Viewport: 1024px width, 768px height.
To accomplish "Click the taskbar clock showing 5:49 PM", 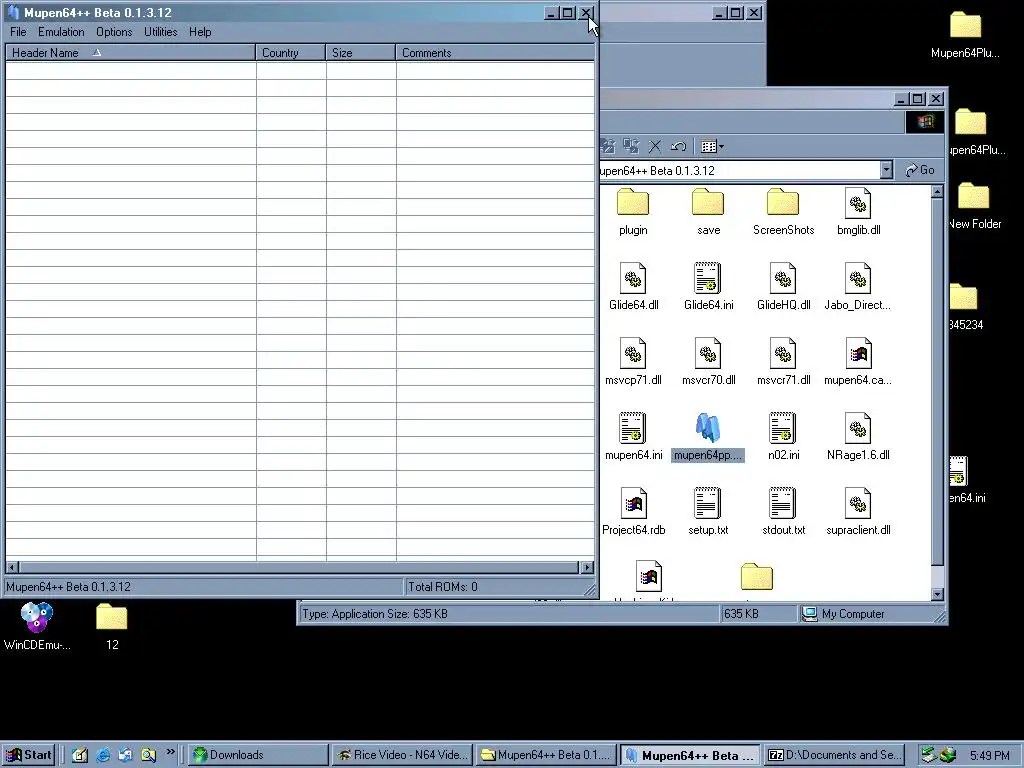I will tap(989, 756).
